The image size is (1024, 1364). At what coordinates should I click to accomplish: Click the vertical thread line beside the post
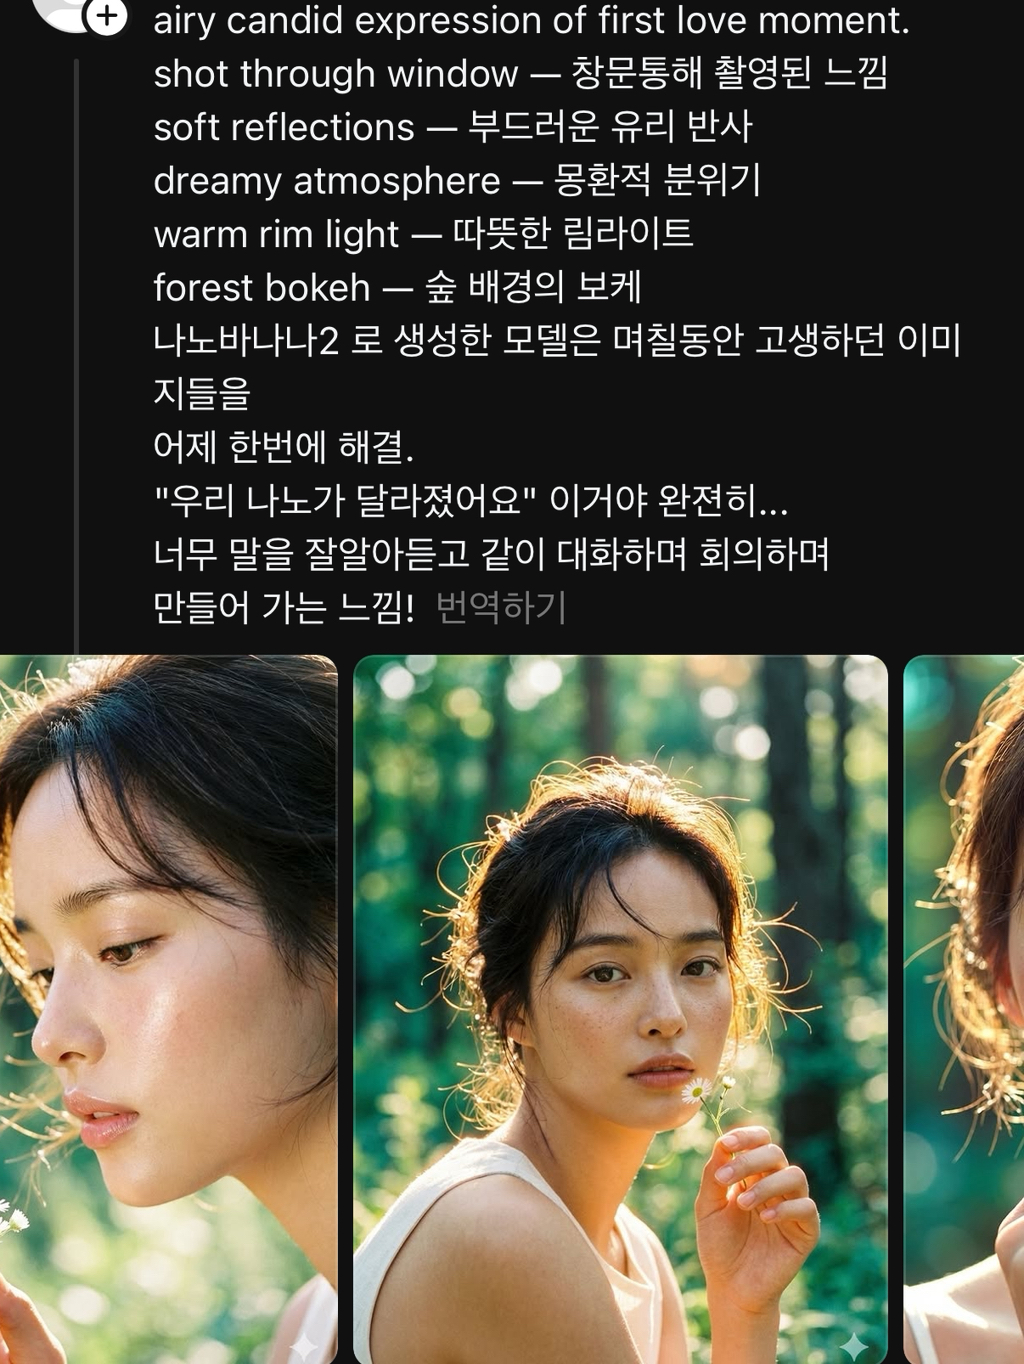pos(76,355)
